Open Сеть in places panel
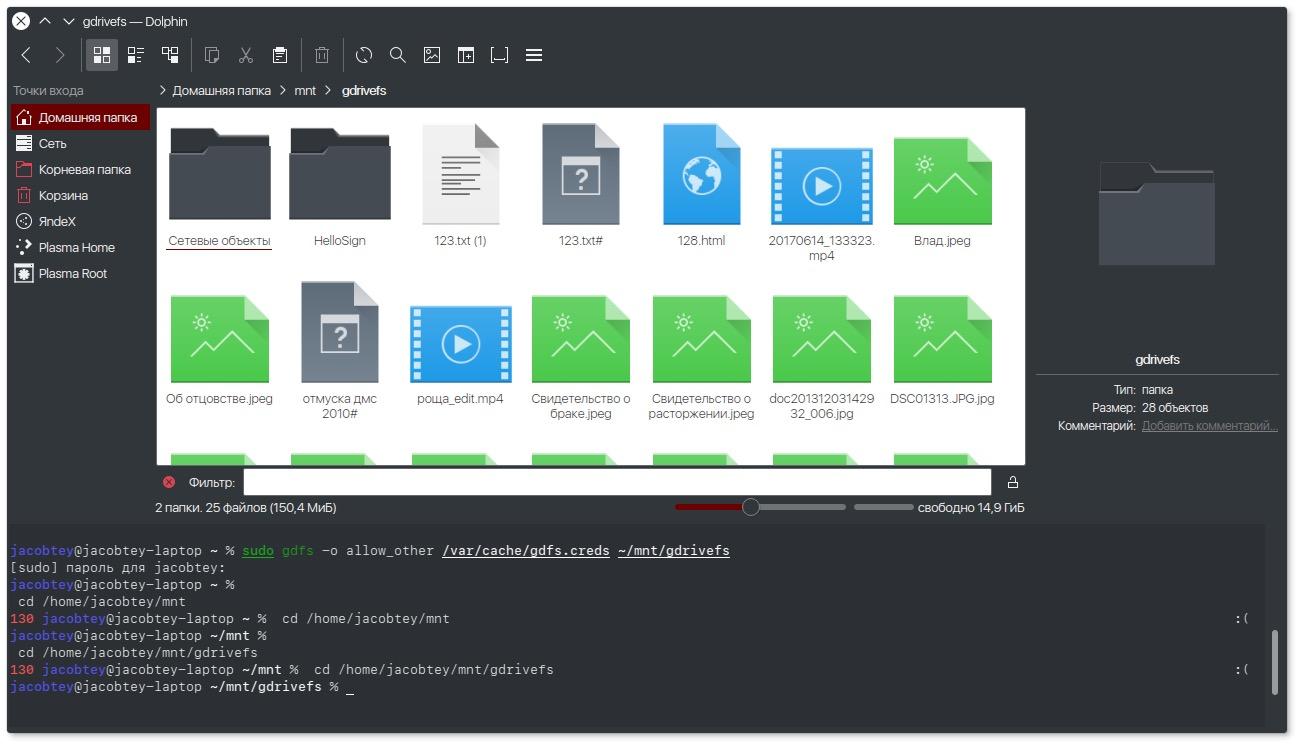Image resolution: width=1300 pixels, height=746 pixels. [x=80, y=143]
